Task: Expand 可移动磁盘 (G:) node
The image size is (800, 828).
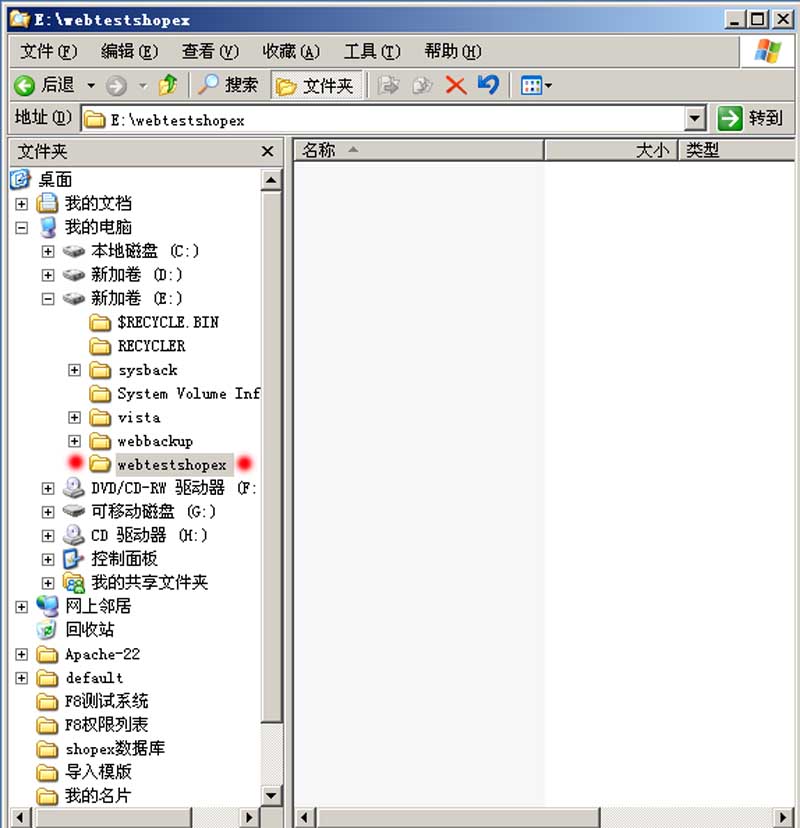Action: click(x=48, y=512)
